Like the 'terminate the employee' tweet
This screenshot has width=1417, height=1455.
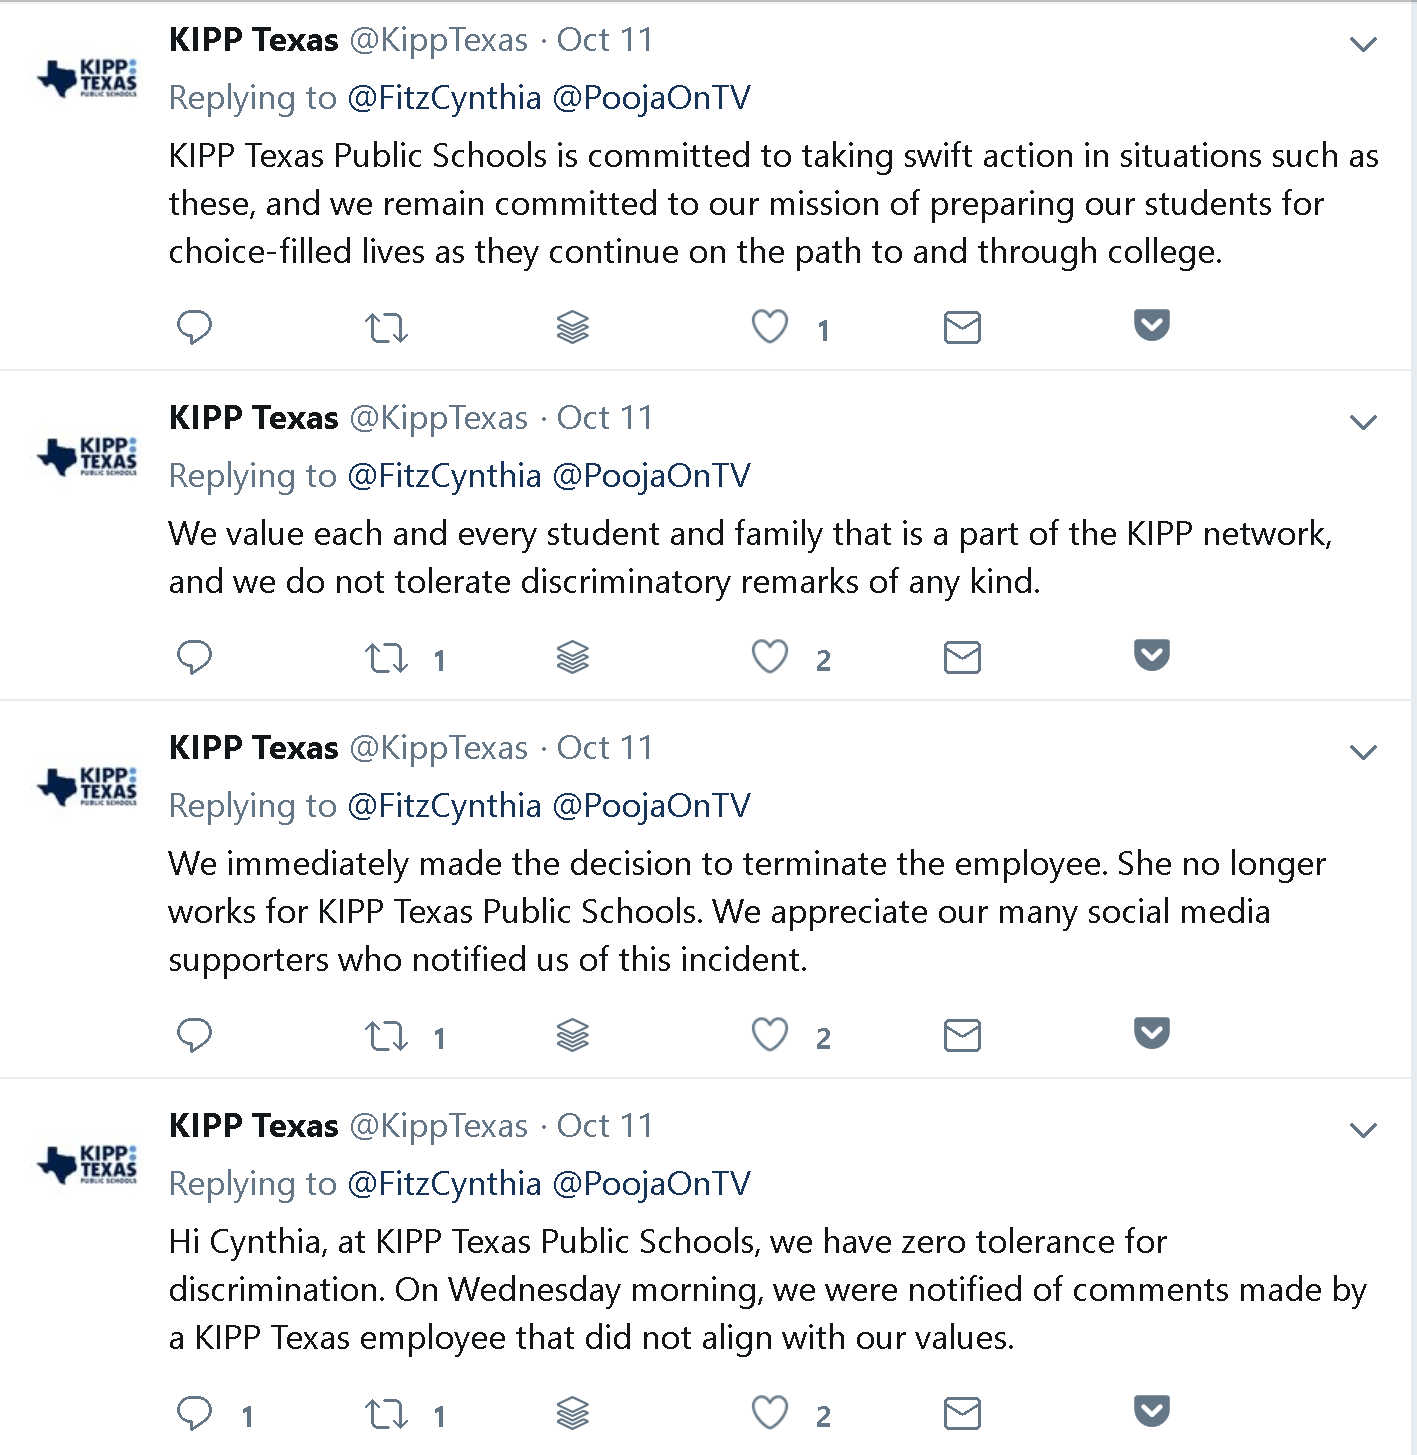770,1035
